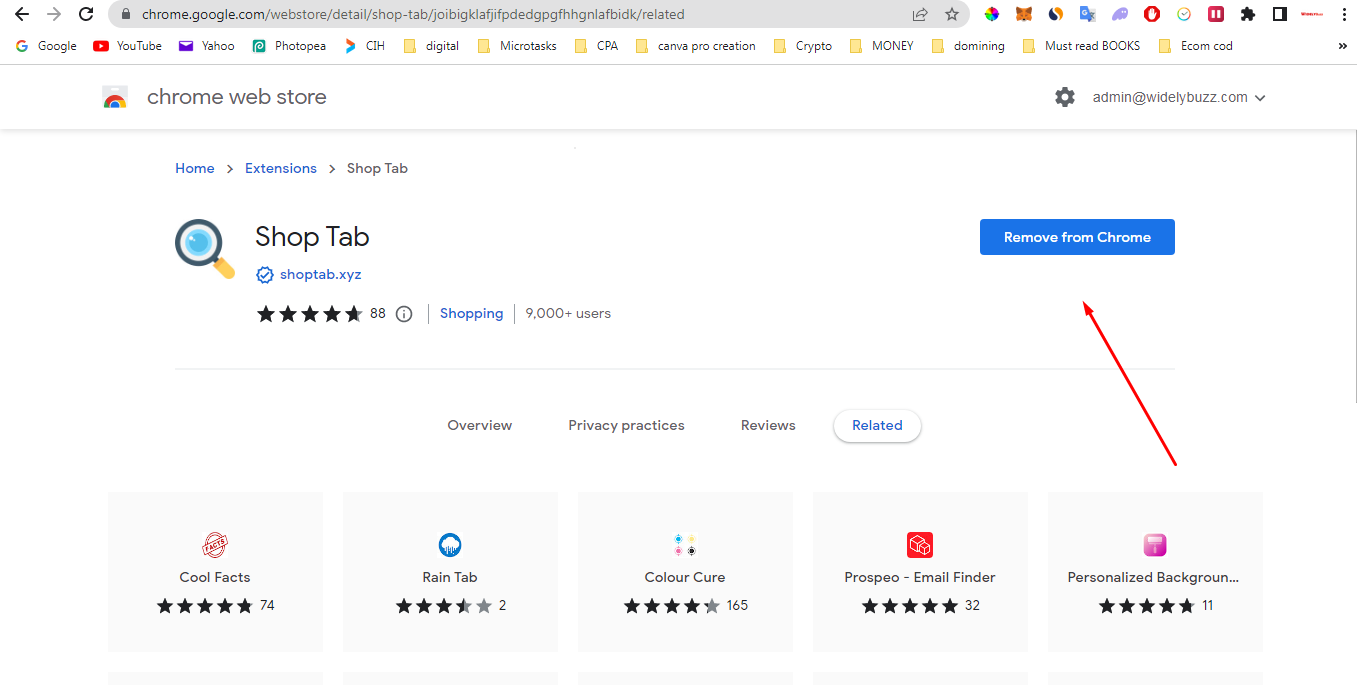Click the Widelybuzz profile avatar
This screenshot has width=1357, height=685.
[1311, 14]
